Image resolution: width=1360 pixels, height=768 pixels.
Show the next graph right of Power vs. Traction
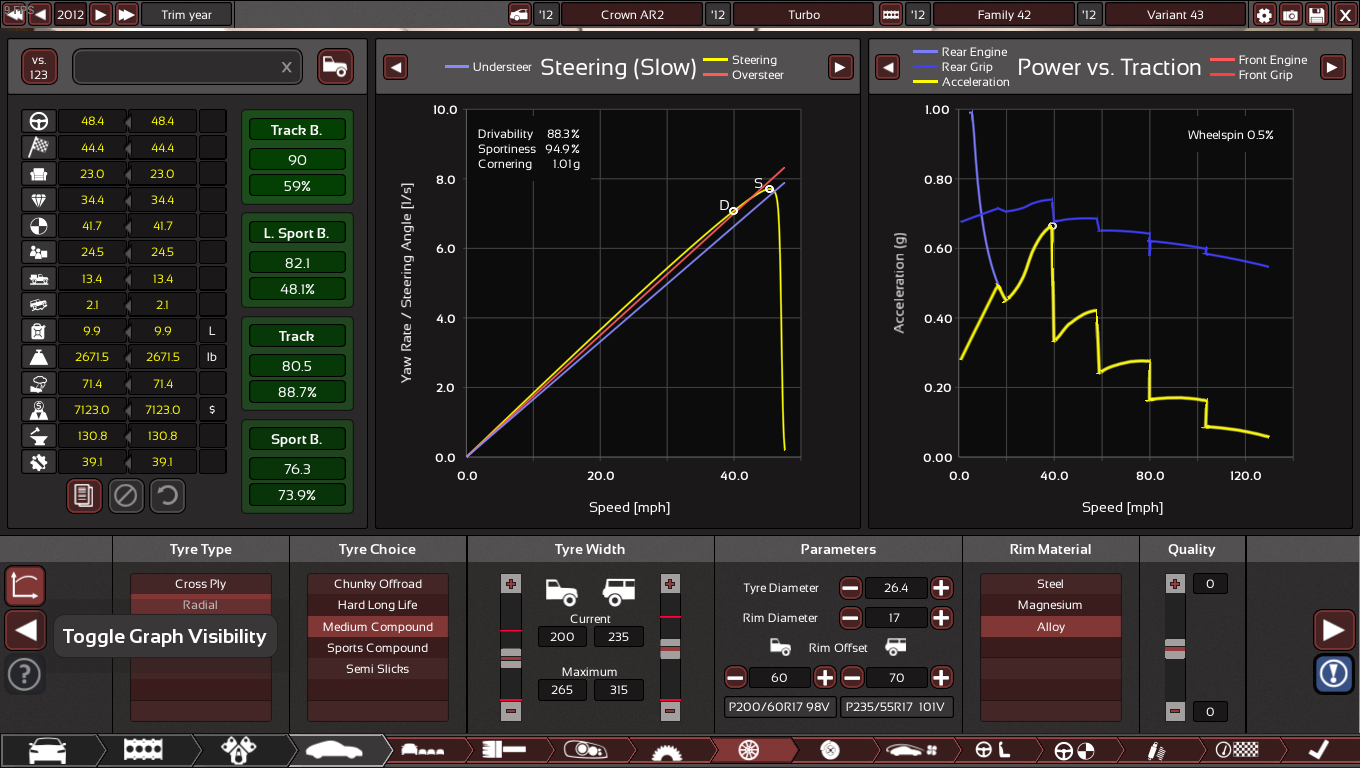tap(1332, 67)
